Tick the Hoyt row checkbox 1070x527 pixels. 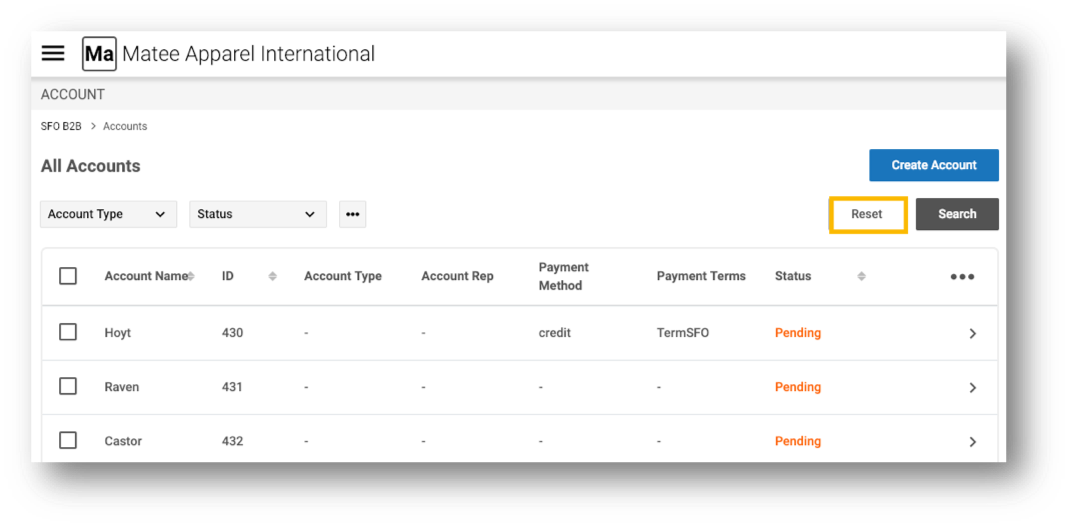point(68,332)
